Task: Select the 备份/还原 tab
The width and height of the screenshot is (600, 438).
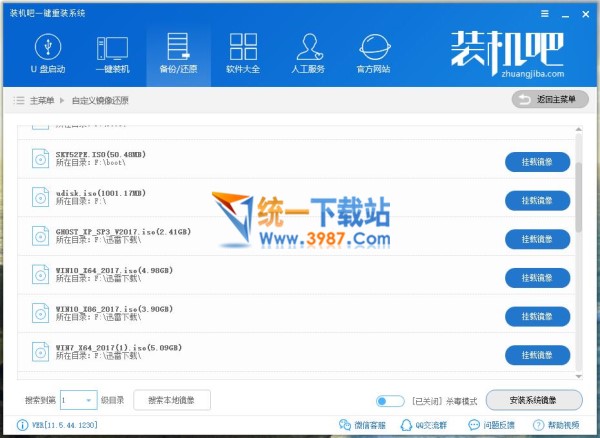Action: [x=178, y=54]
